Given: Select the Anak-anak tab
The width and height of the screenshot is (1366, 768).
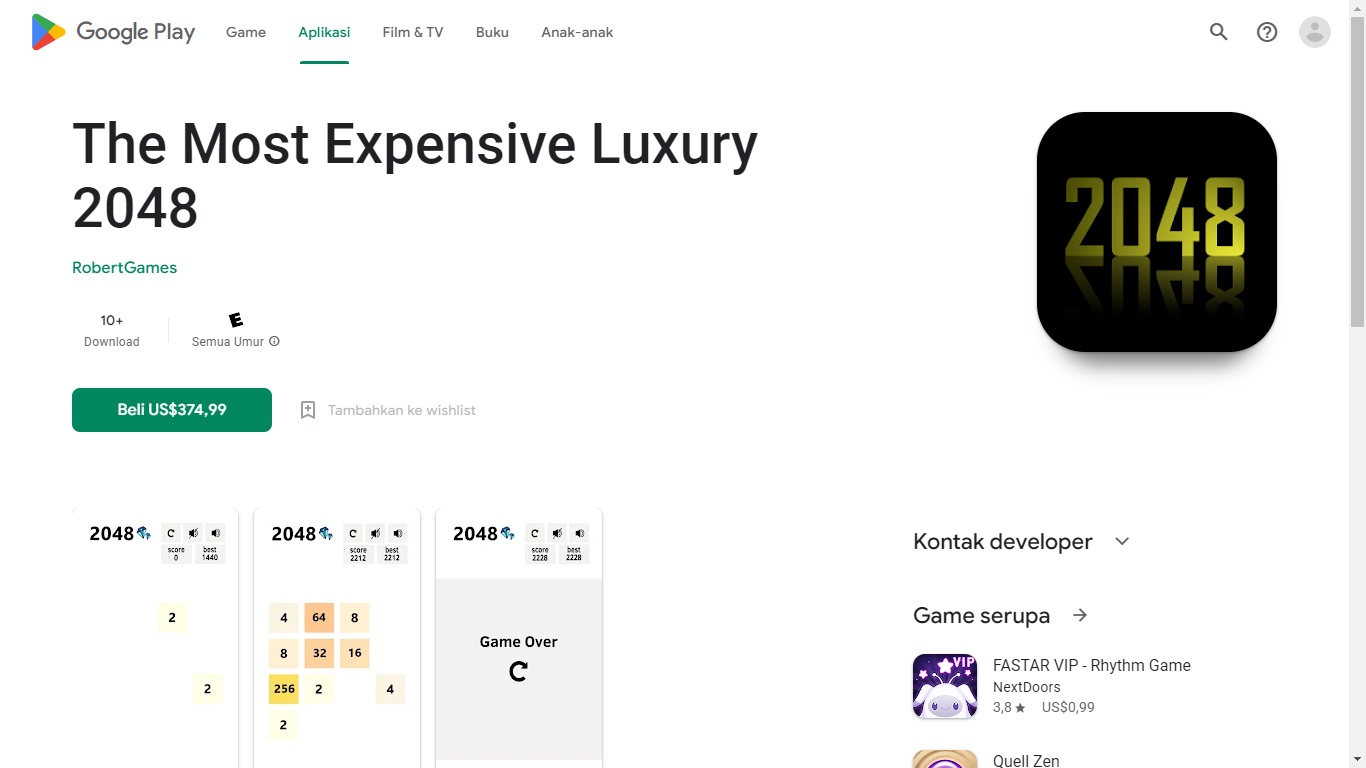Looking at the screenshot, I should (577, 32).
